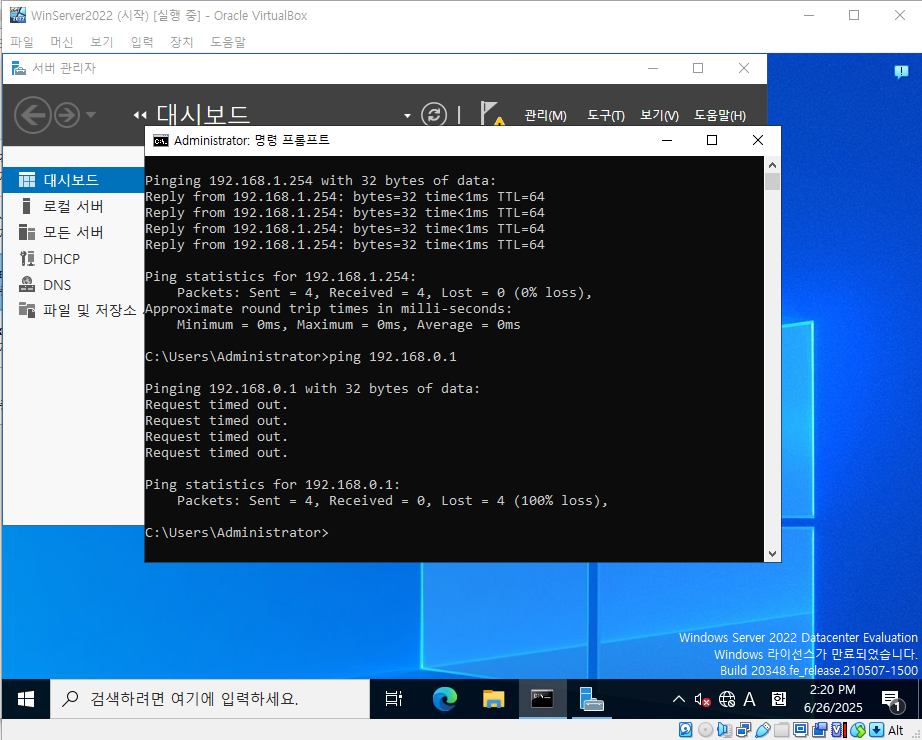
Task: Select 모든 서버 in the sidebar
Action: pos(74,232)
